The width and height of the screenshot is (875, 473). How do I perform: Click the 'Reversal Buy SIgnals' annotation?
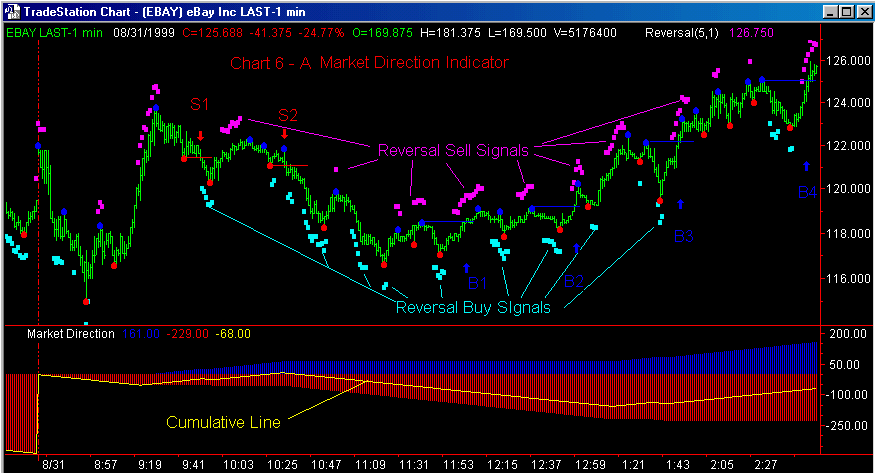[x=473, y=307]
